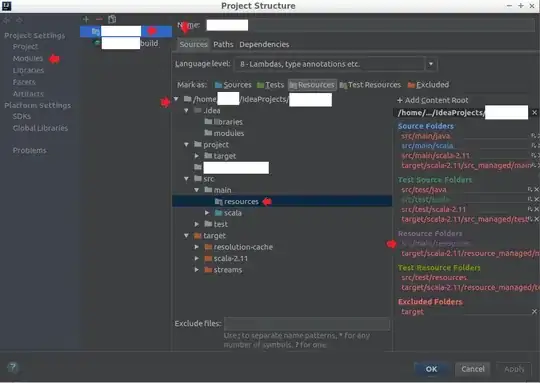Viewport: 540px width, 383px height.
Task: Click the IntelliJ window app icon
Action: (7, 6)
